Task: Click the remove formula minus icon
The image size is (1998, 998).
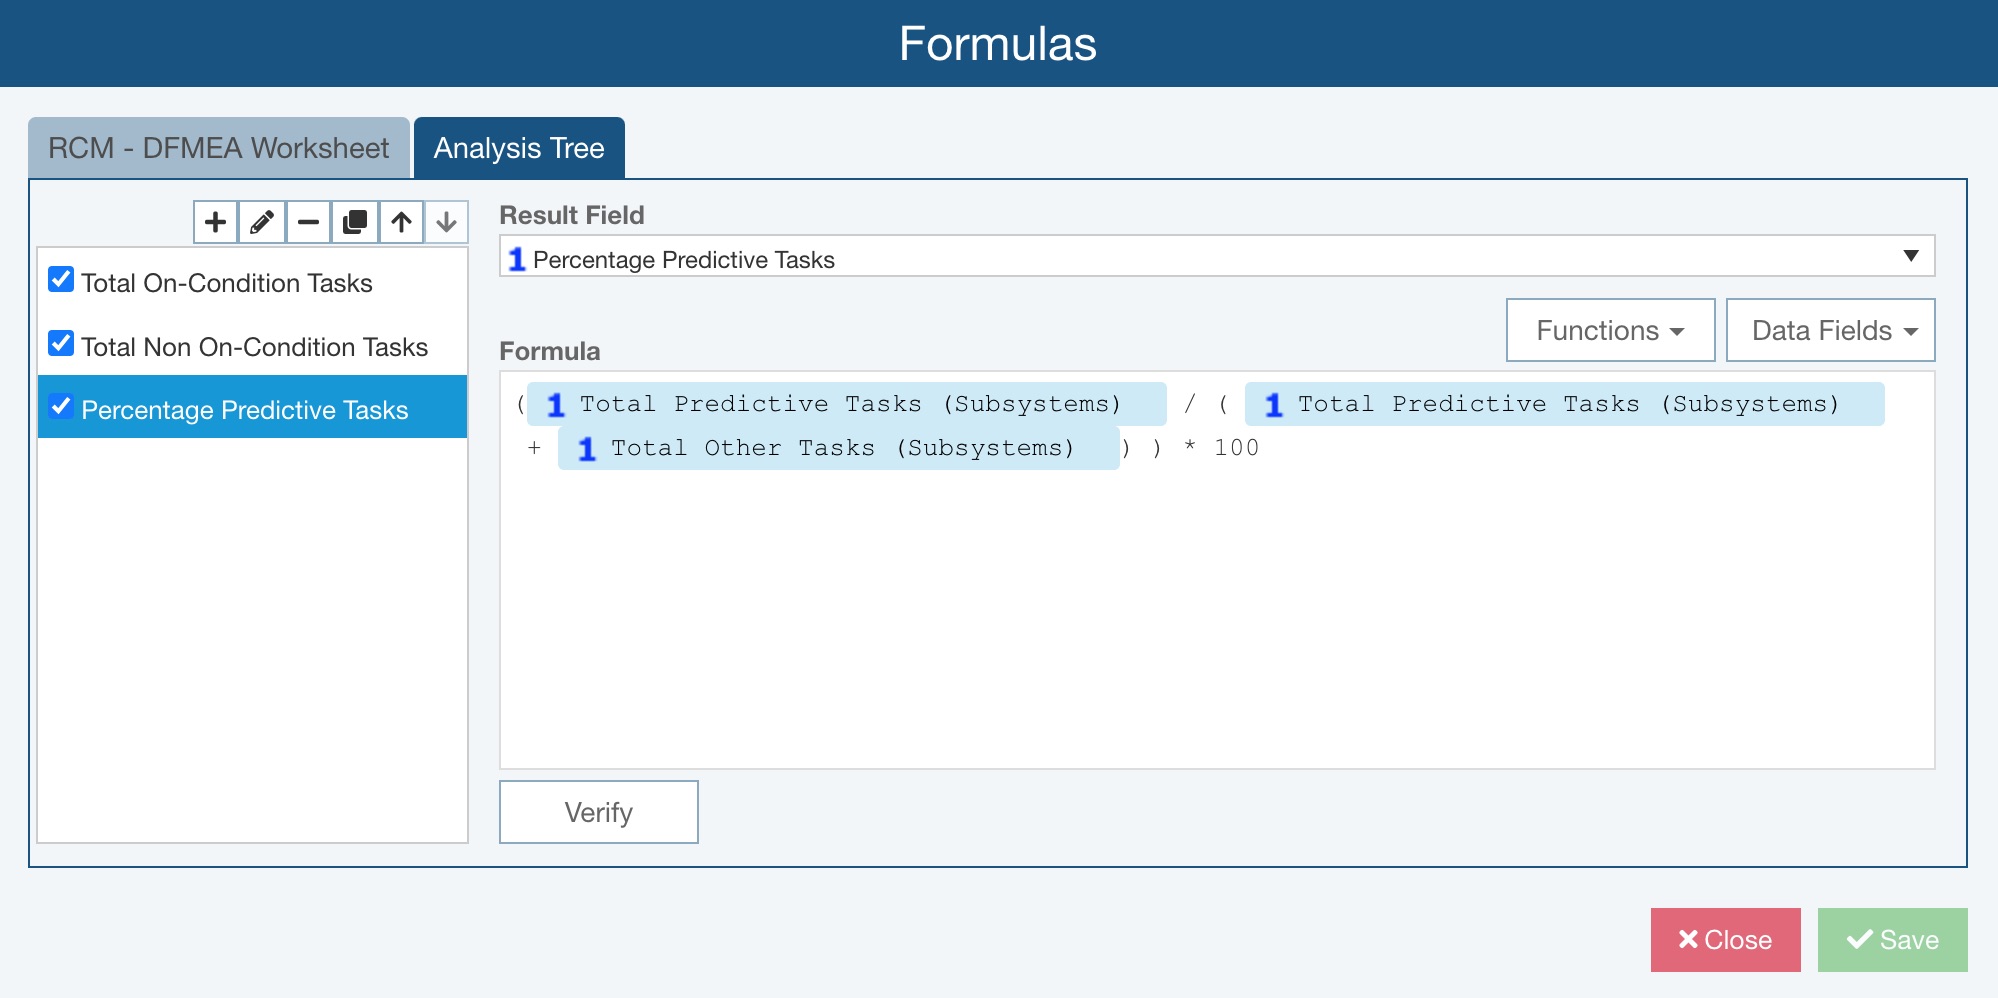Action: tap(308, 222)
